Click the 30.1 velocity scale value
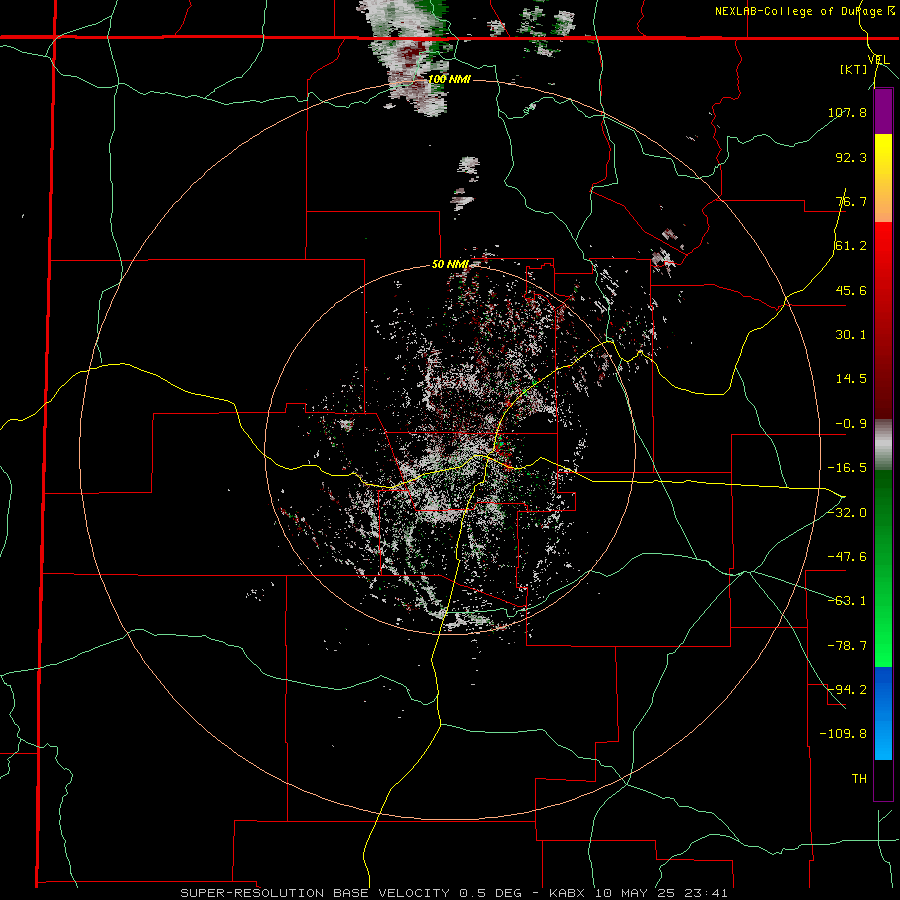Screen dimensions: 900x900 [x=851, y=335]
